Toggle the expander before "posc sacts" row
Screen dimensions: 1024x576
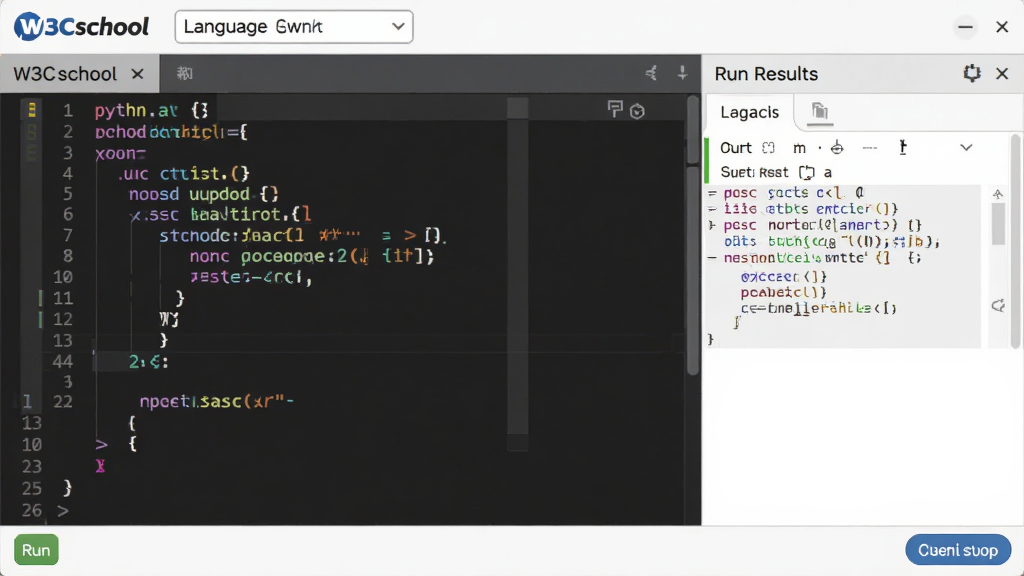712,193
